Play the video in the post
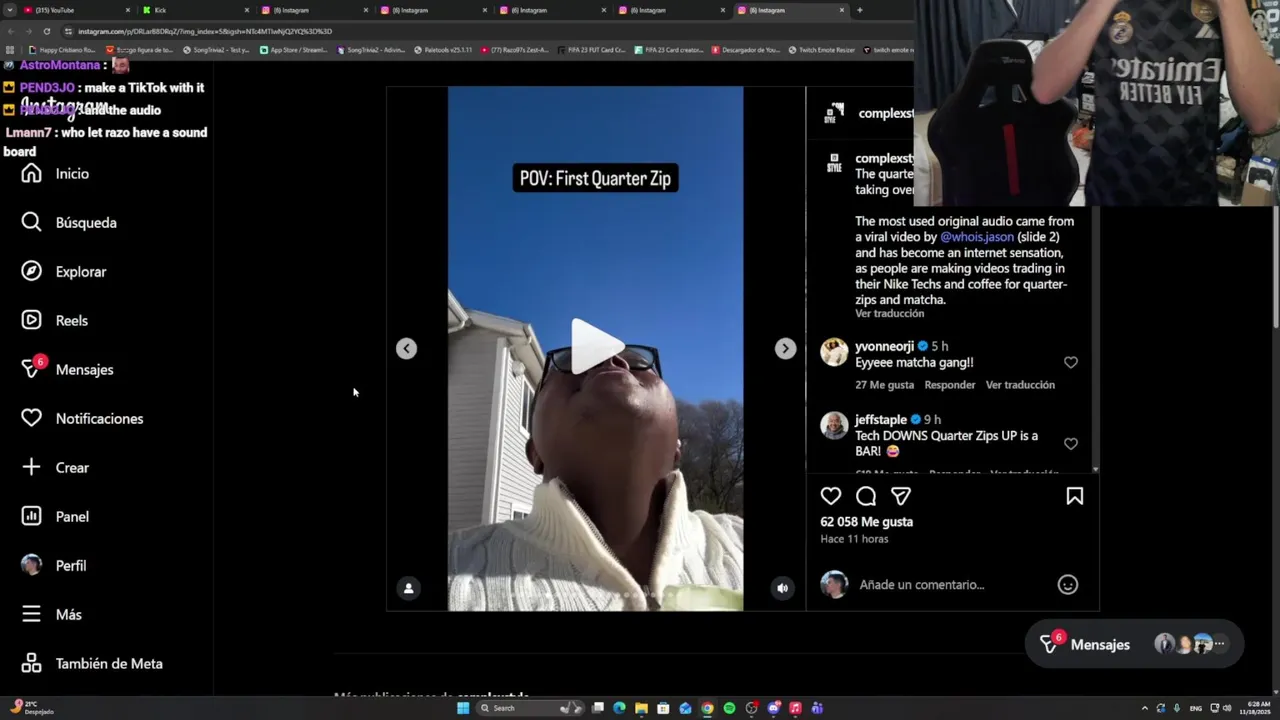Viewport: 1280px width, 720px height. (596, 347)
